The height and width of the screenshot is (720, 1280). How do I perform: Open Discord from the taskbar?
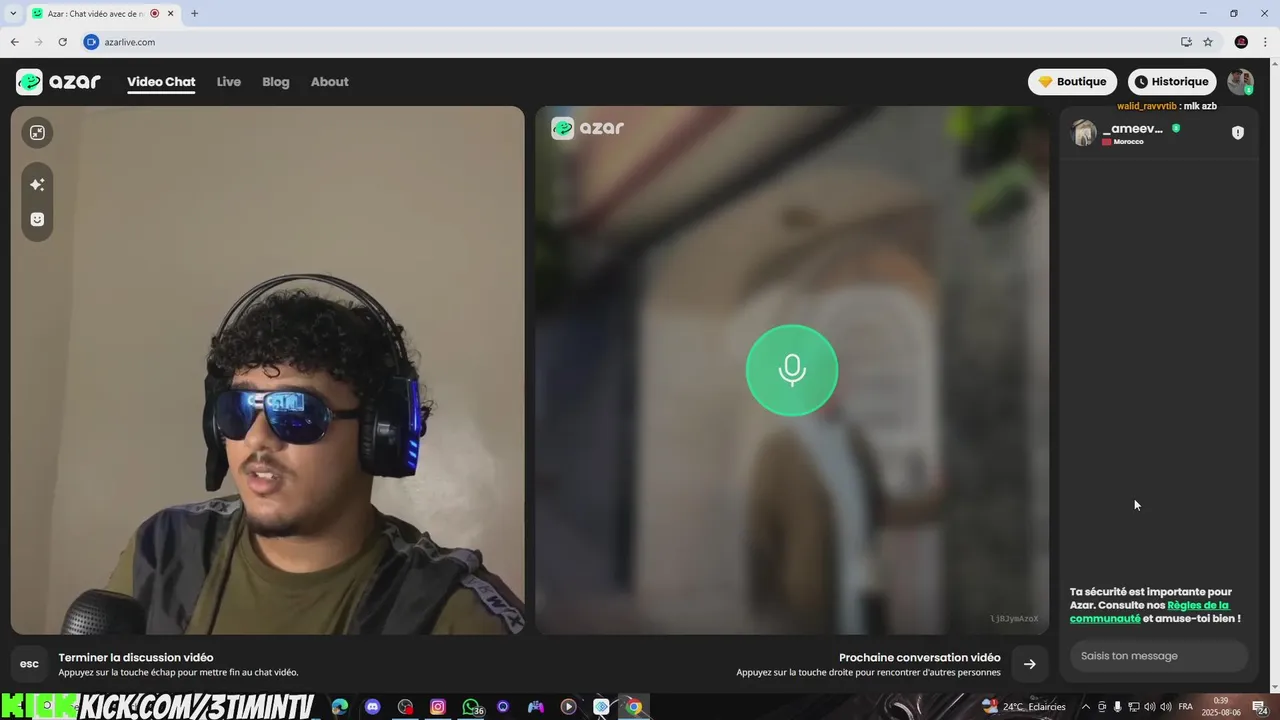[373, 707]
